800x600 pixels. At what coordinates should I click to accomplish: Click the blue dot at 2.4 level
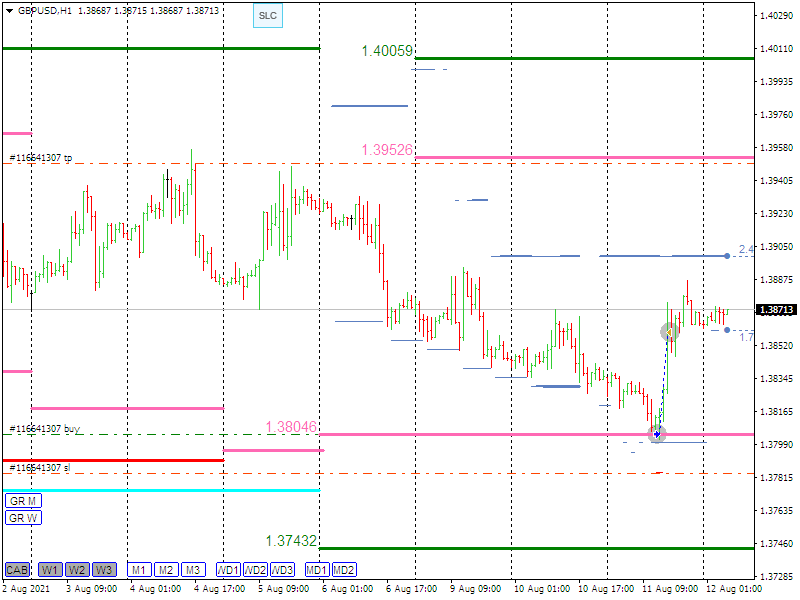pos(727,256)
